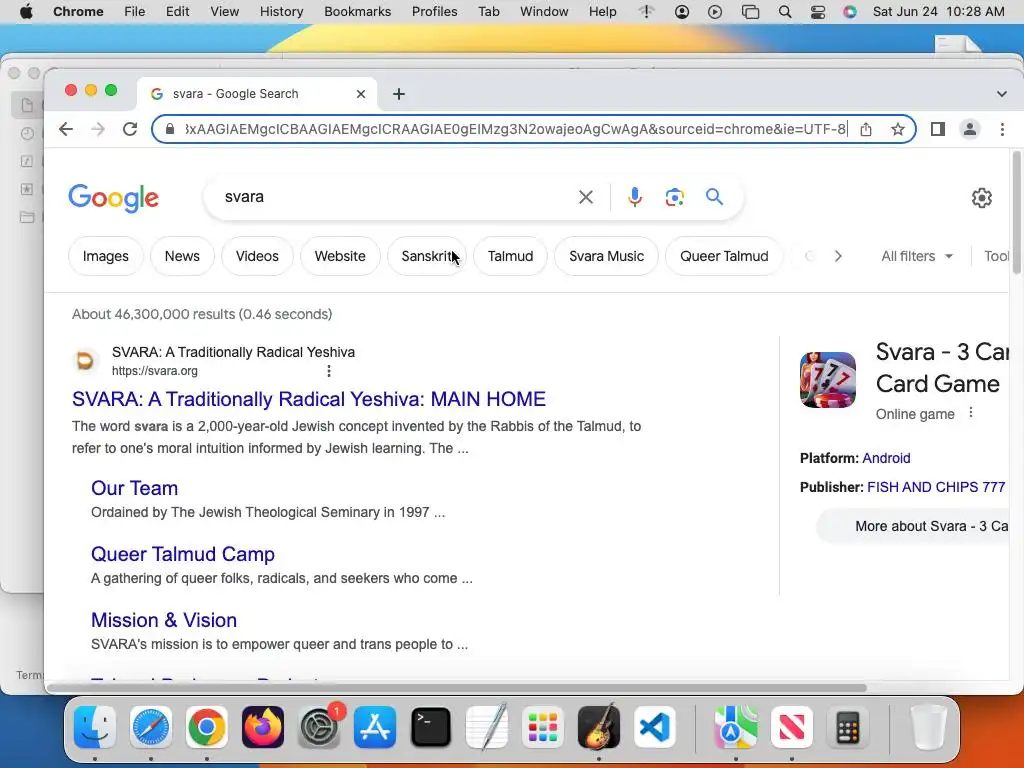Go back to the previous page in Chrome

[66, 129]
